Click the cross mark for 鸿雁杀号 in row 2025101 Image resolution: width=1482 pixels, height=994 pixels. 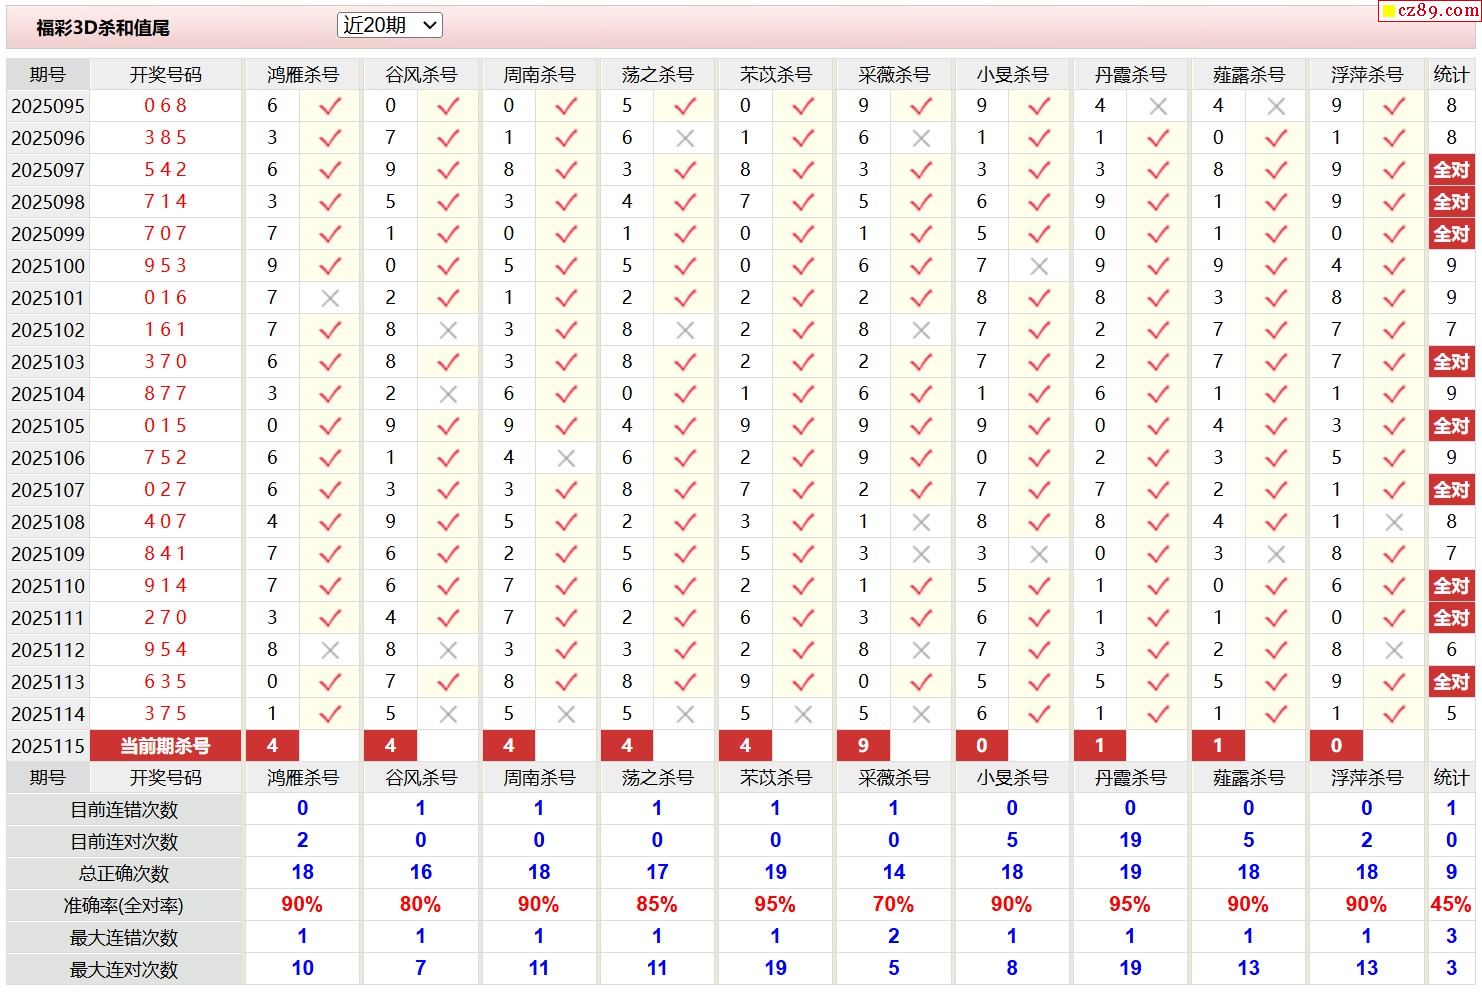coord(330,298)
